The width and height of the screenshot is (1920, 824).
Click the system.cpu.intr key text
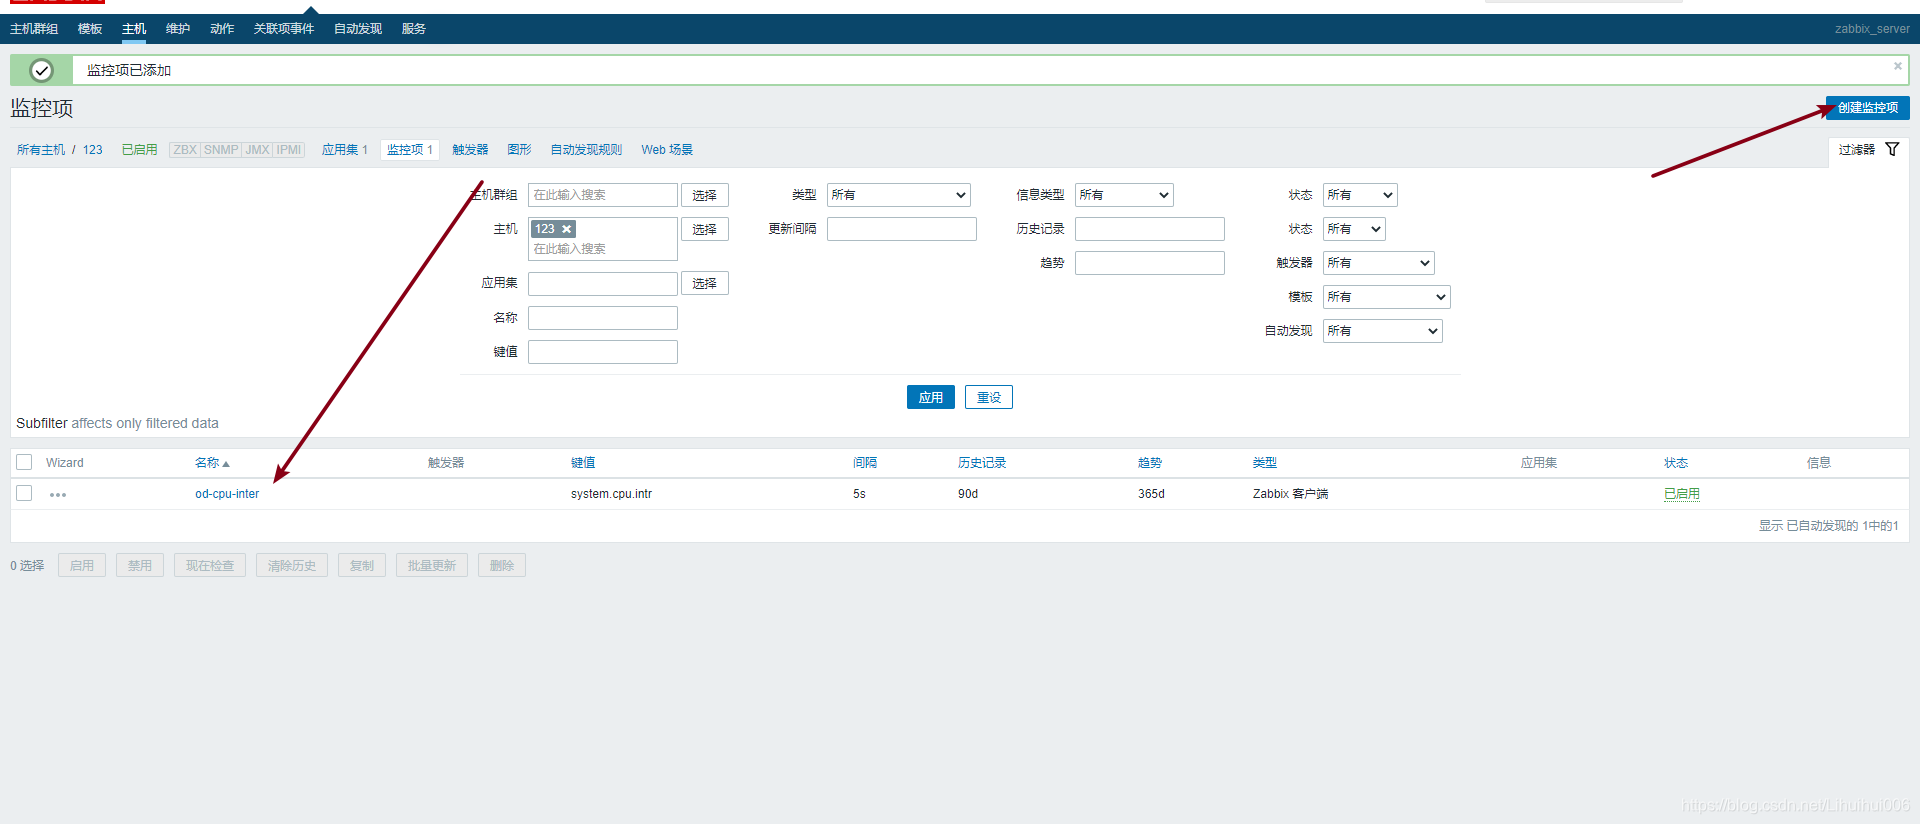611,494
